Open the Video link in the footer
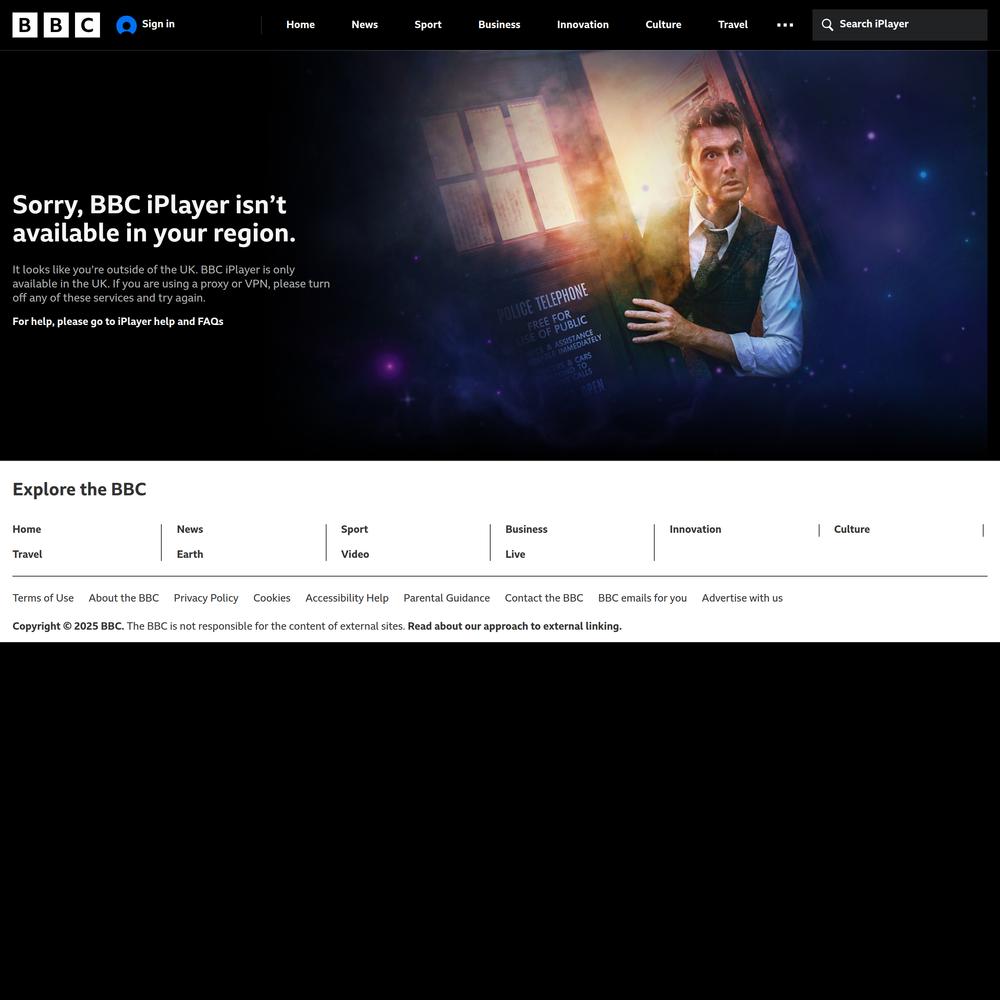This screenshot has width=1000, height=1000. coord(355,554)
